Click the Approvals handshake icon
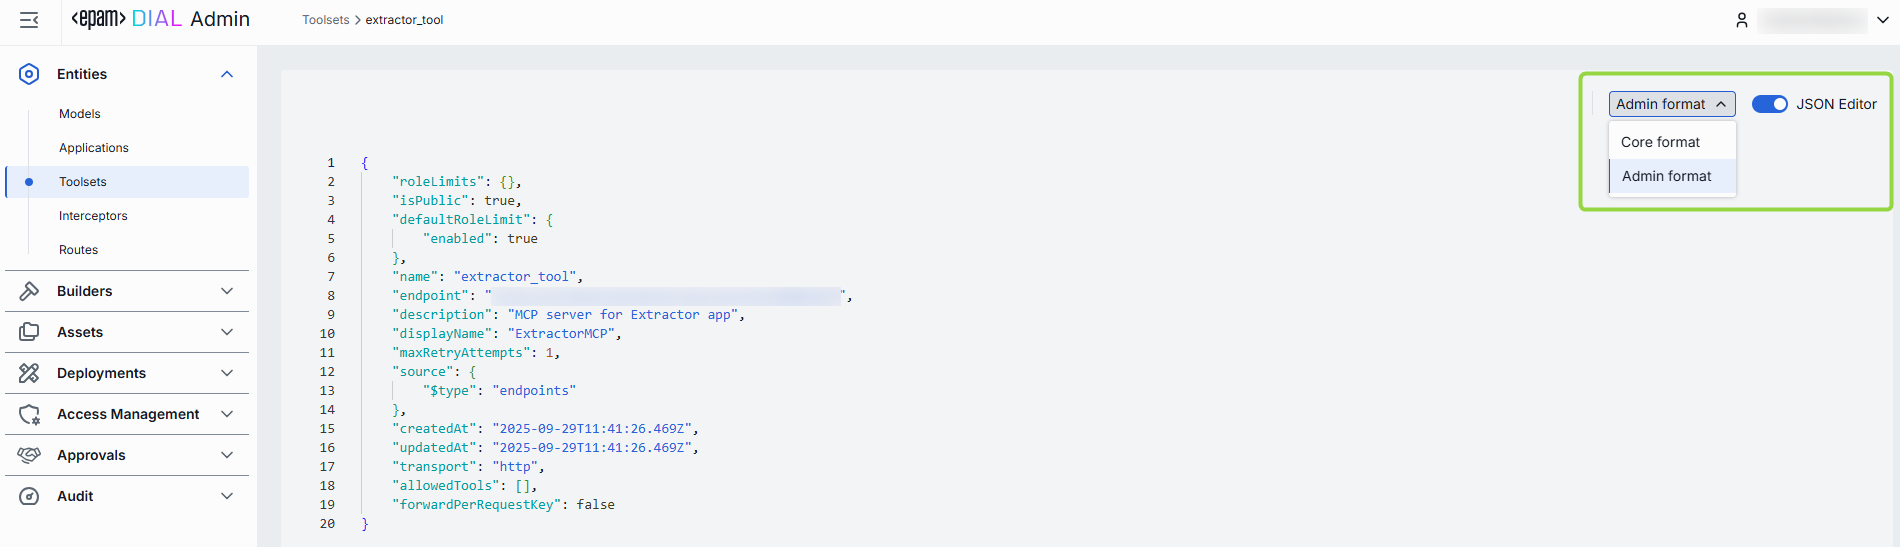 (29, 455)
